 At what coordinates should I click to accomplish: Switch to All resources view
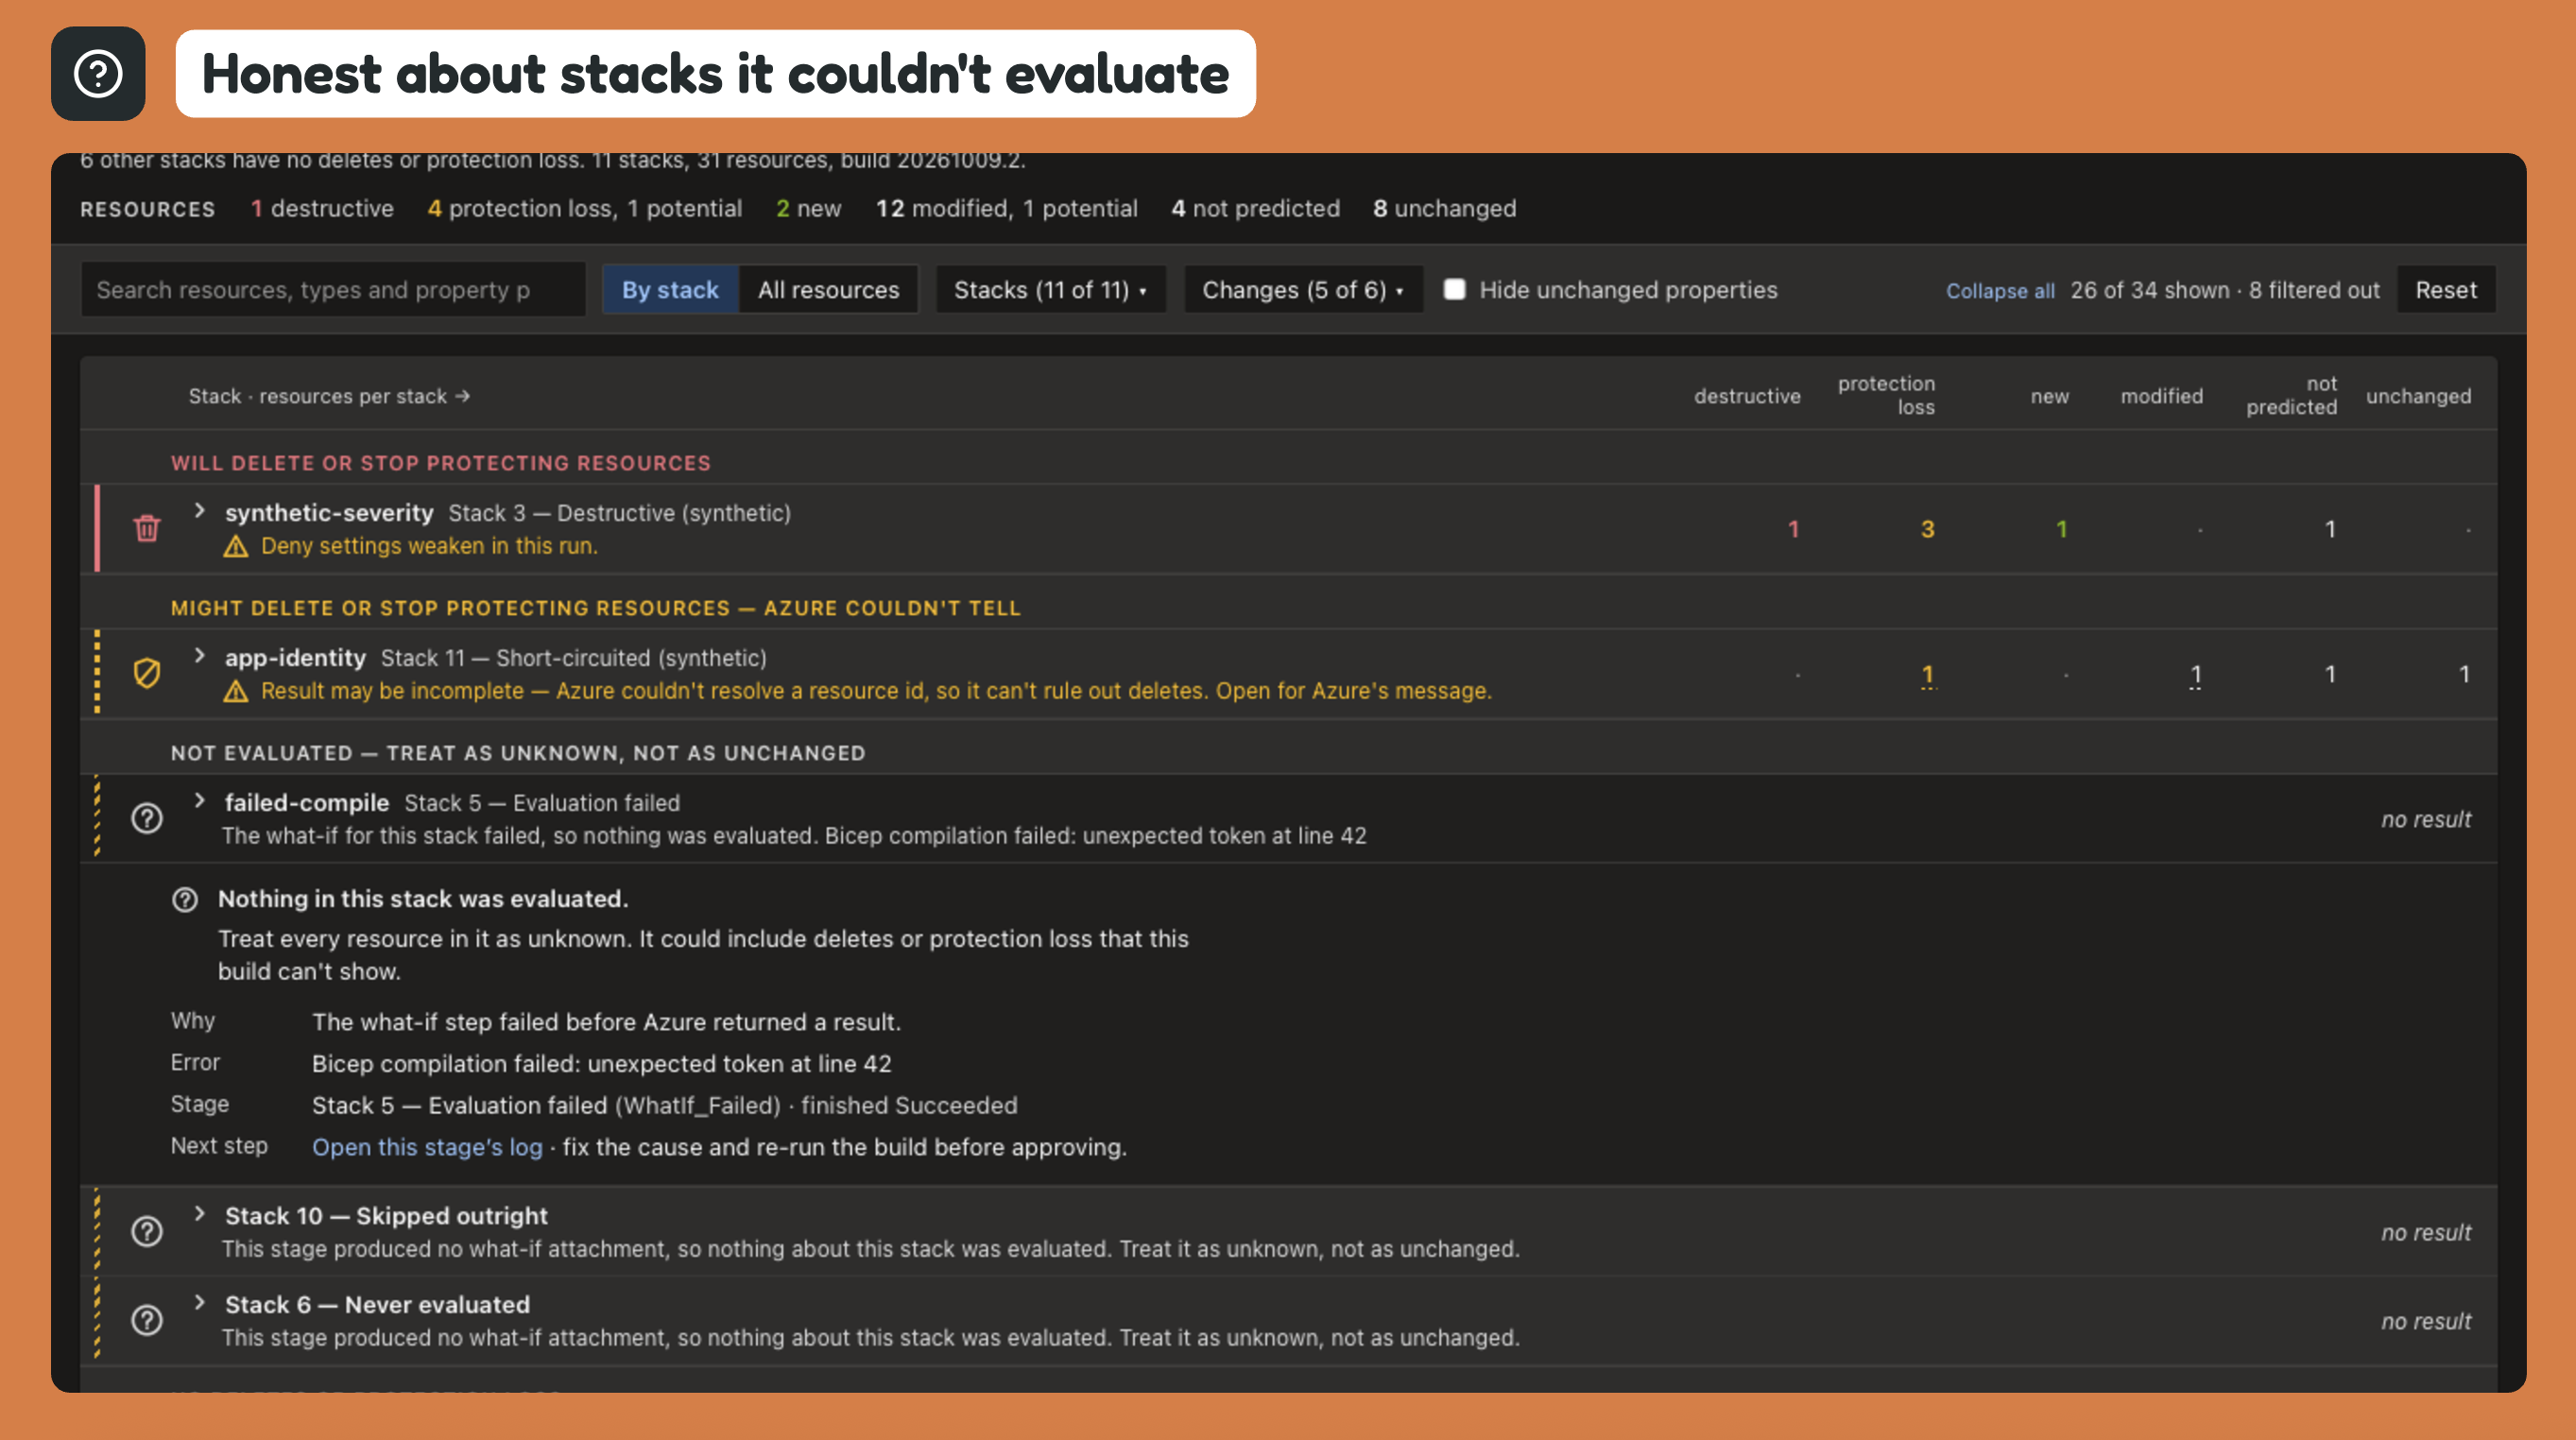pyautogui.click(x=828, y=290)
